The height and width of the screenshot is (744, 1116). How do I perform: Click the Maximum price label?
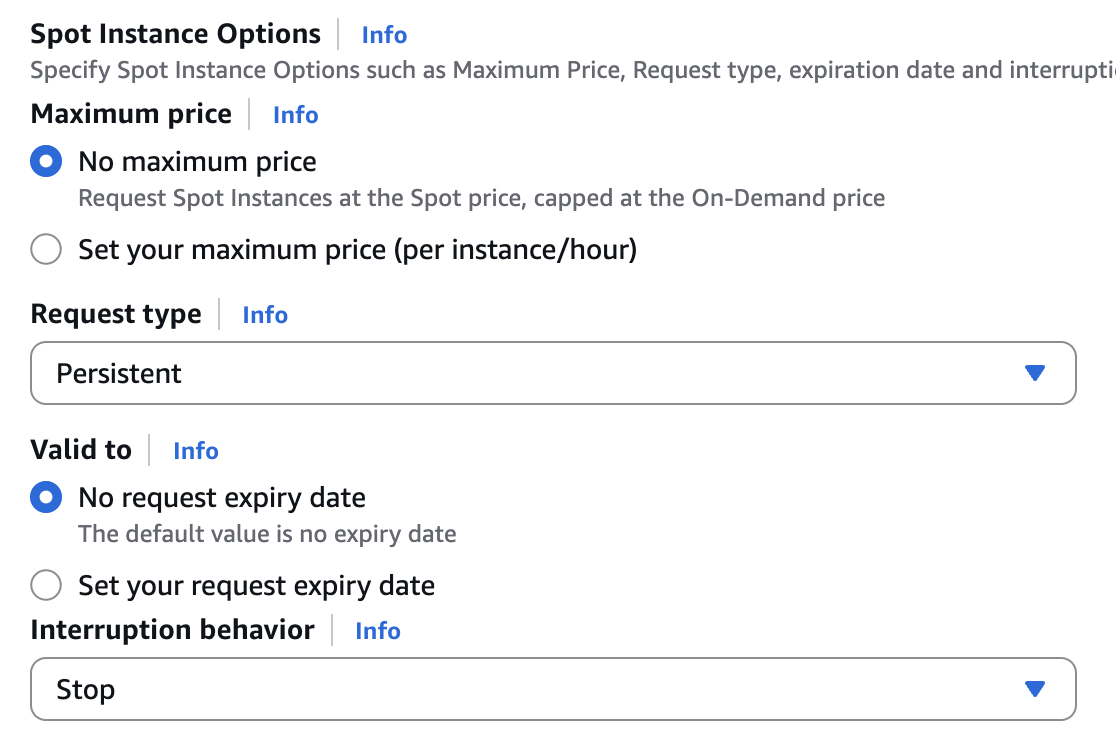131,114
